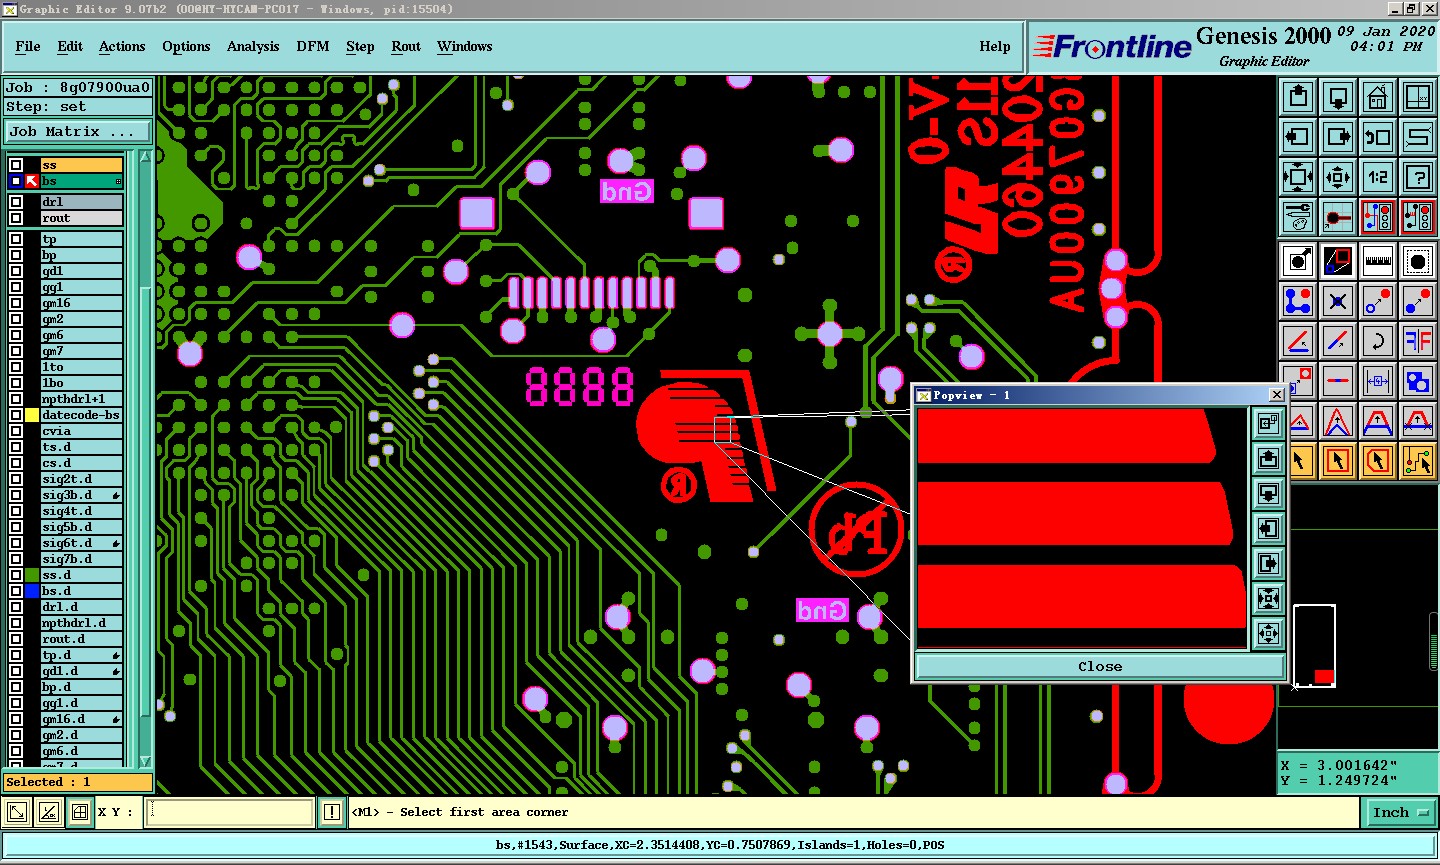The height and width of the screenshot is (865, 1440).
Task: Toggle the ss.d layer checkbox
Action: 16,575
